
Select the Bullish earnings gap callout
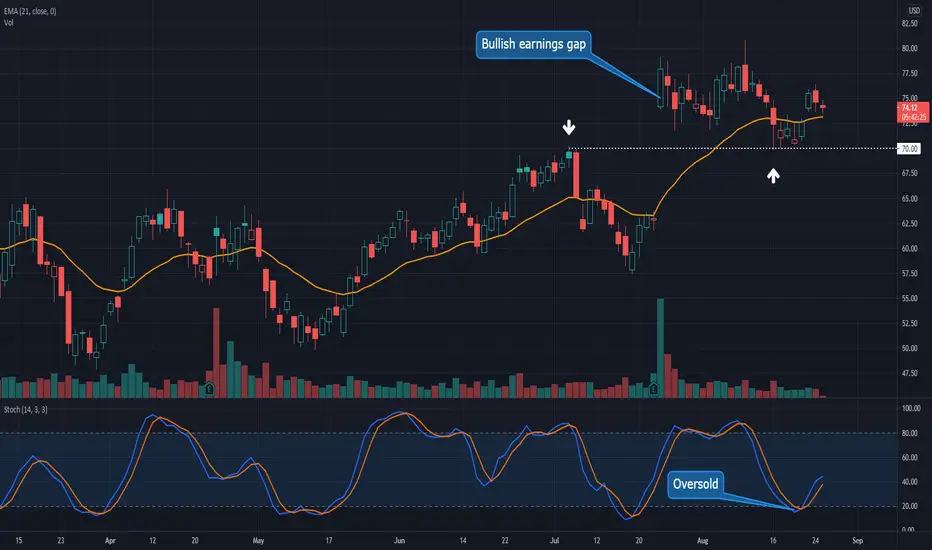(533, 44)
